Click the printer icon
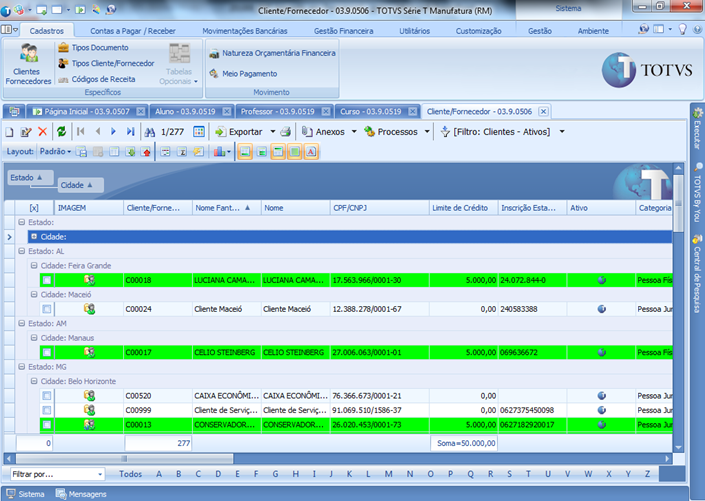The height and width of the screenshot is (501, 705). [x=286, y=132]
